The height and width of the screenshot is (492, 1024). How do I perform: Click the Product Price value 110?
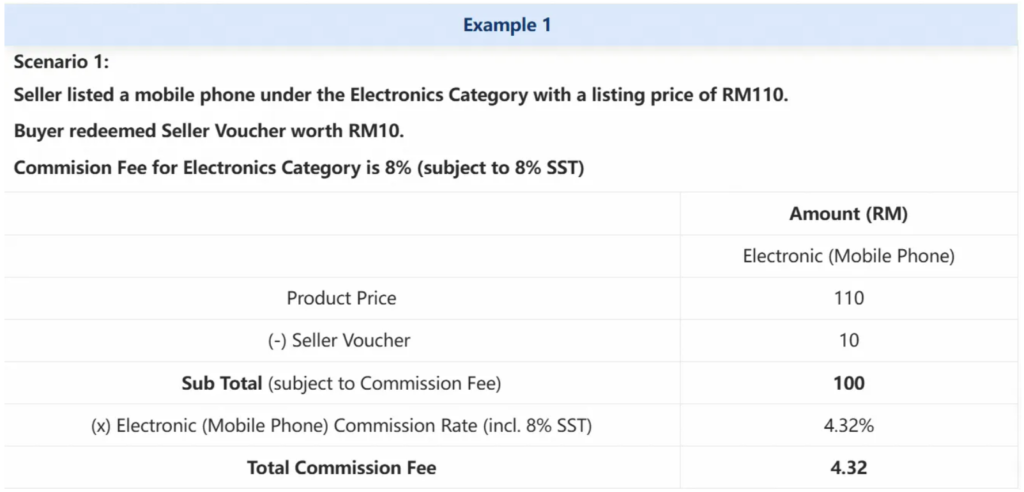(848, 299)
